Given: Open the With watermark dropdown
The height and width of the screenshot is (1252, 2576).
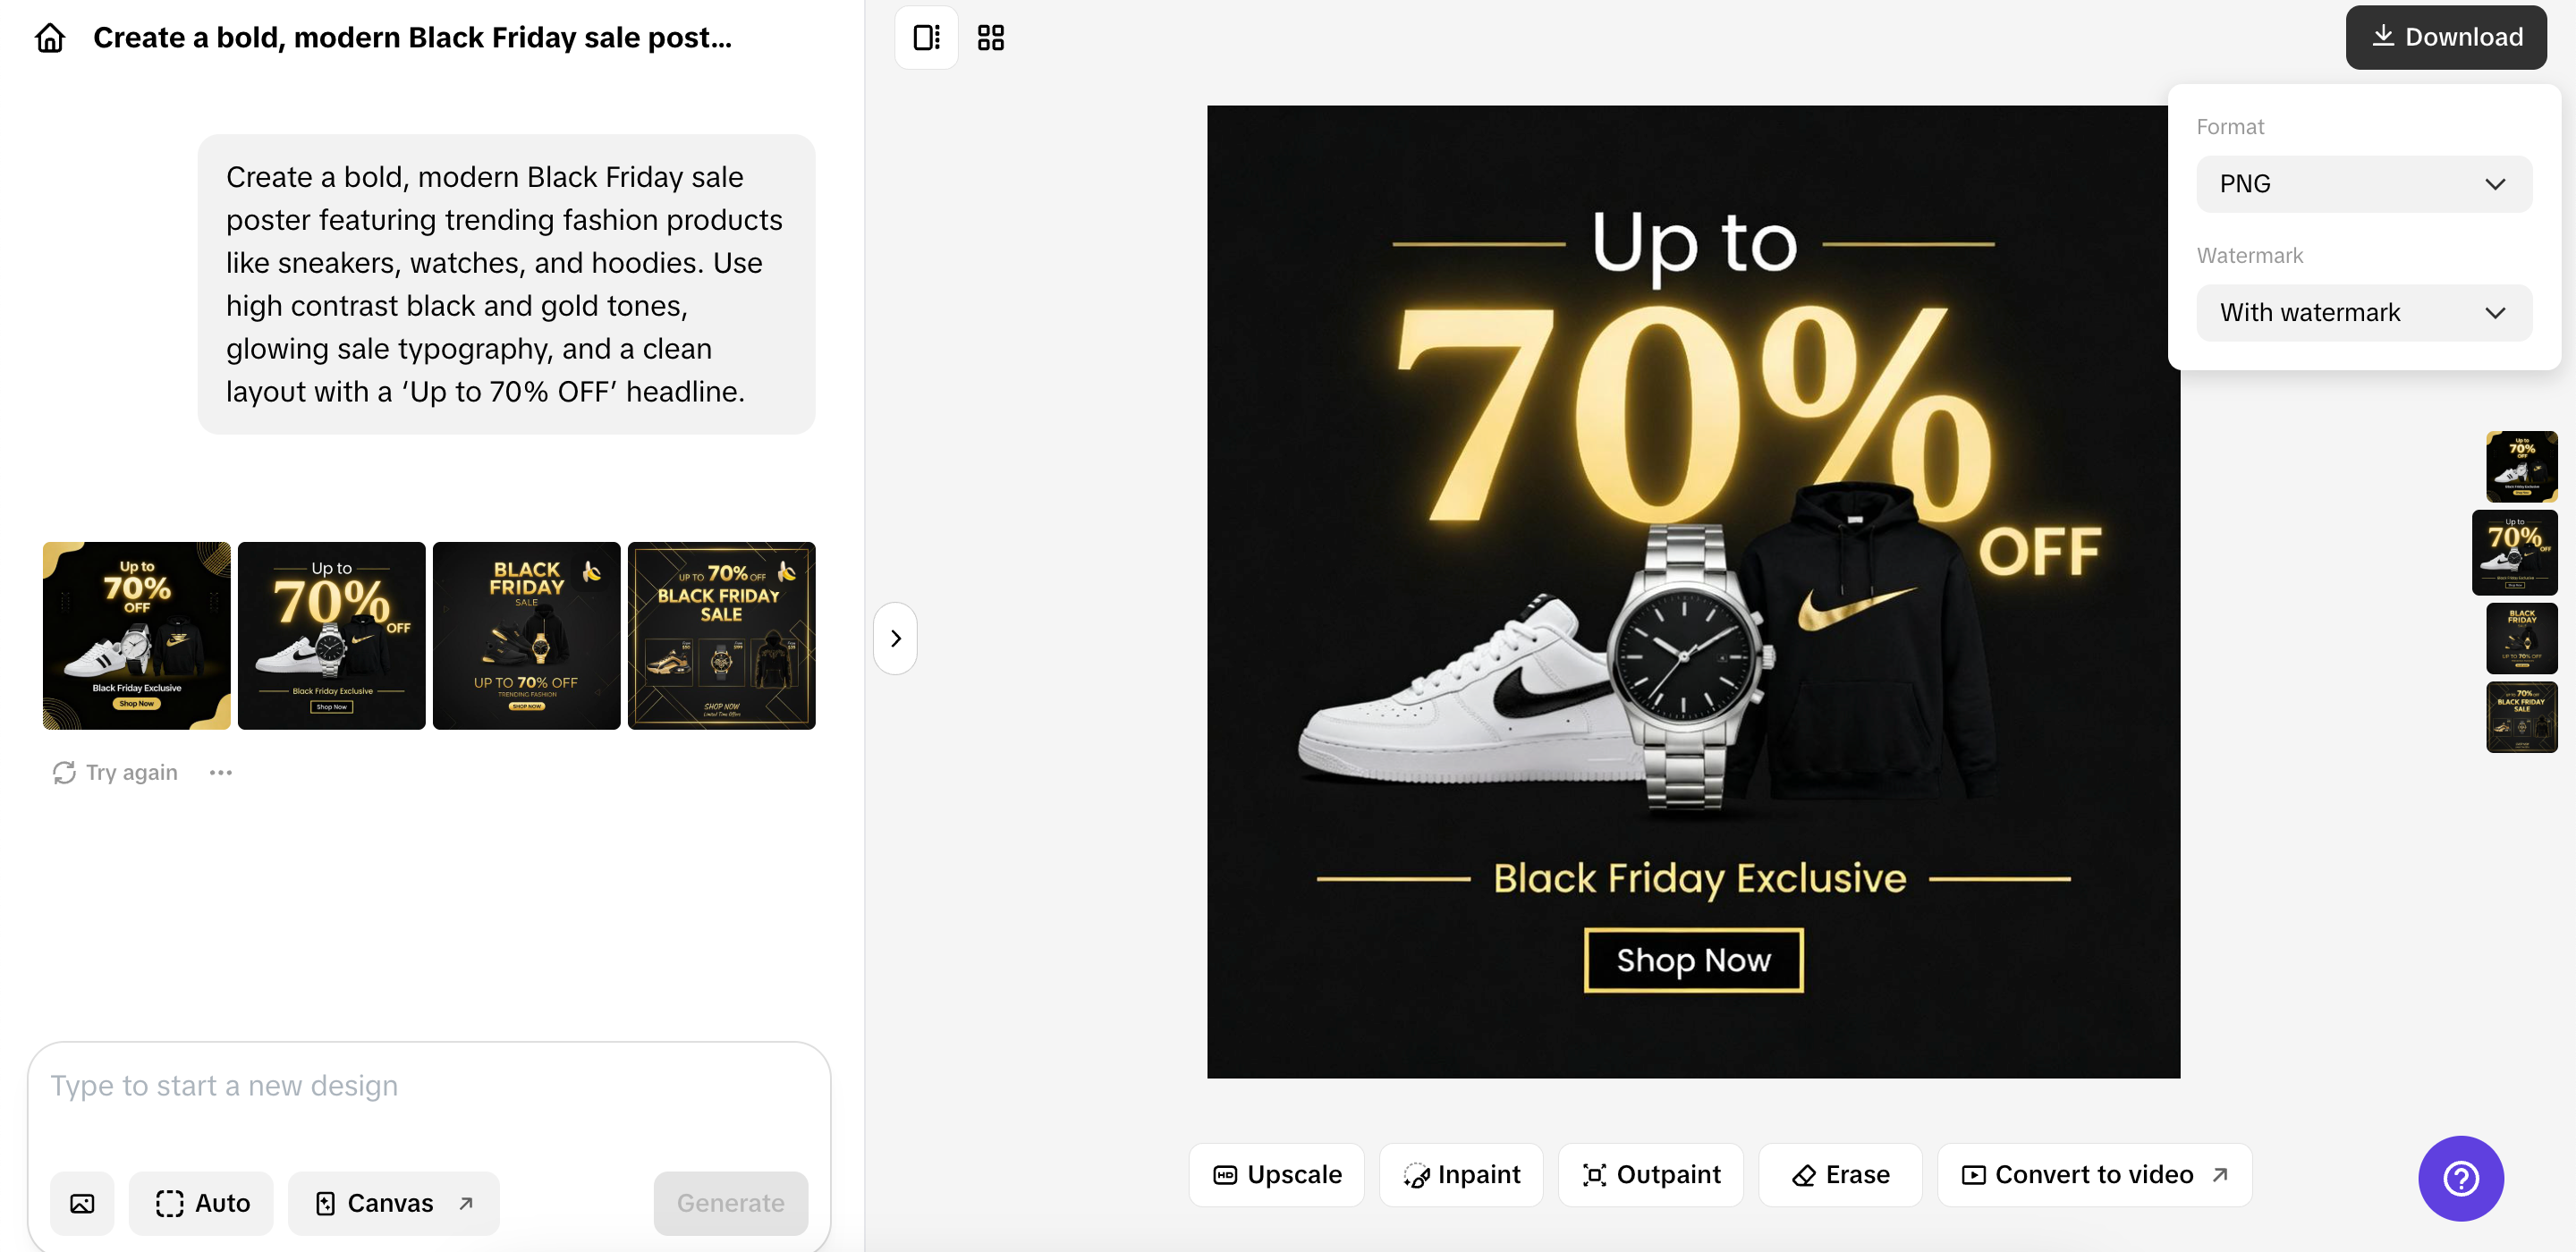Looking at the screenshot, I should 2363,313.
